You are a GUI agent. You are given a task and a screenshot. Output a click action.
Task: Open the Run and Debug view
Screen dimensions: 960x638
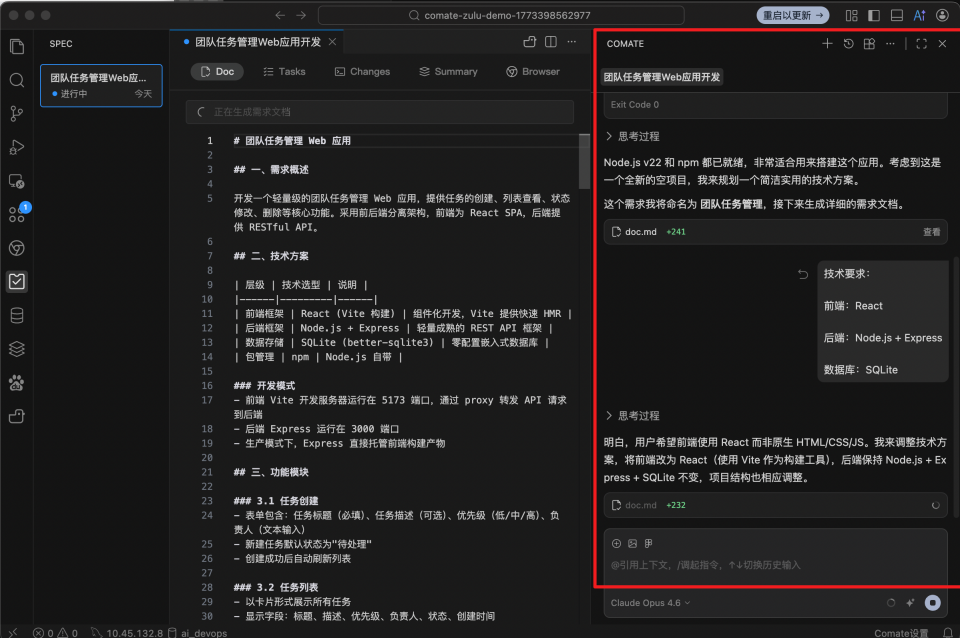pyautogui.click(x=17, y=147)
